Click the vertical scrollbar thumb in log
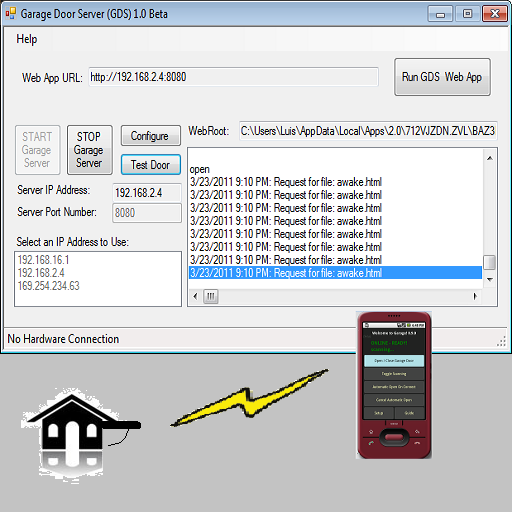This screenshot has height=512, width=512. click(490, 262)
